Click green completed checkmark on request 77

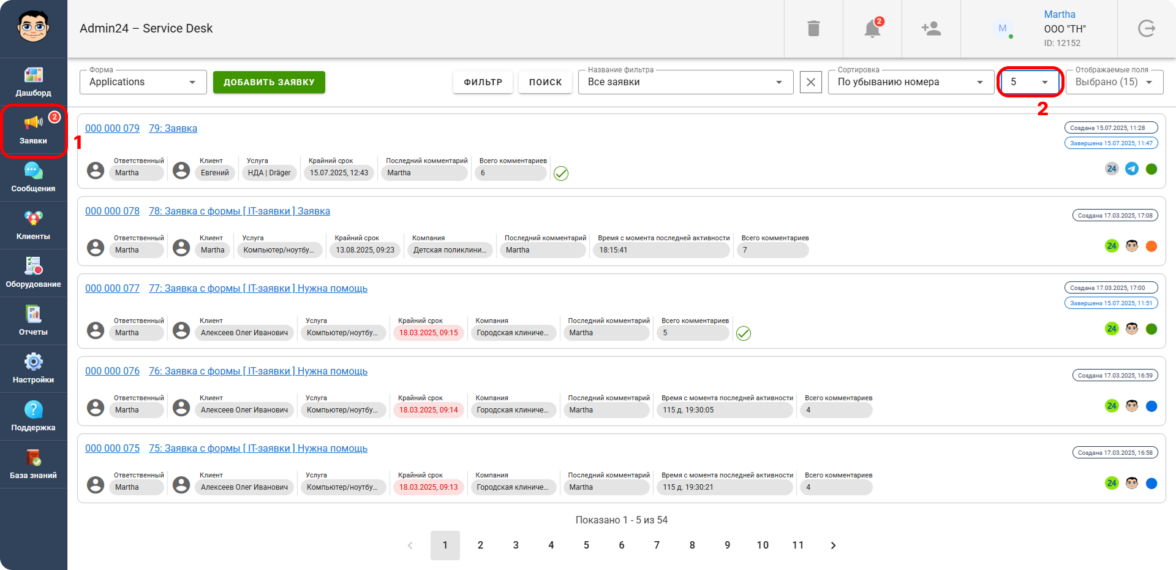pos(743,333)
